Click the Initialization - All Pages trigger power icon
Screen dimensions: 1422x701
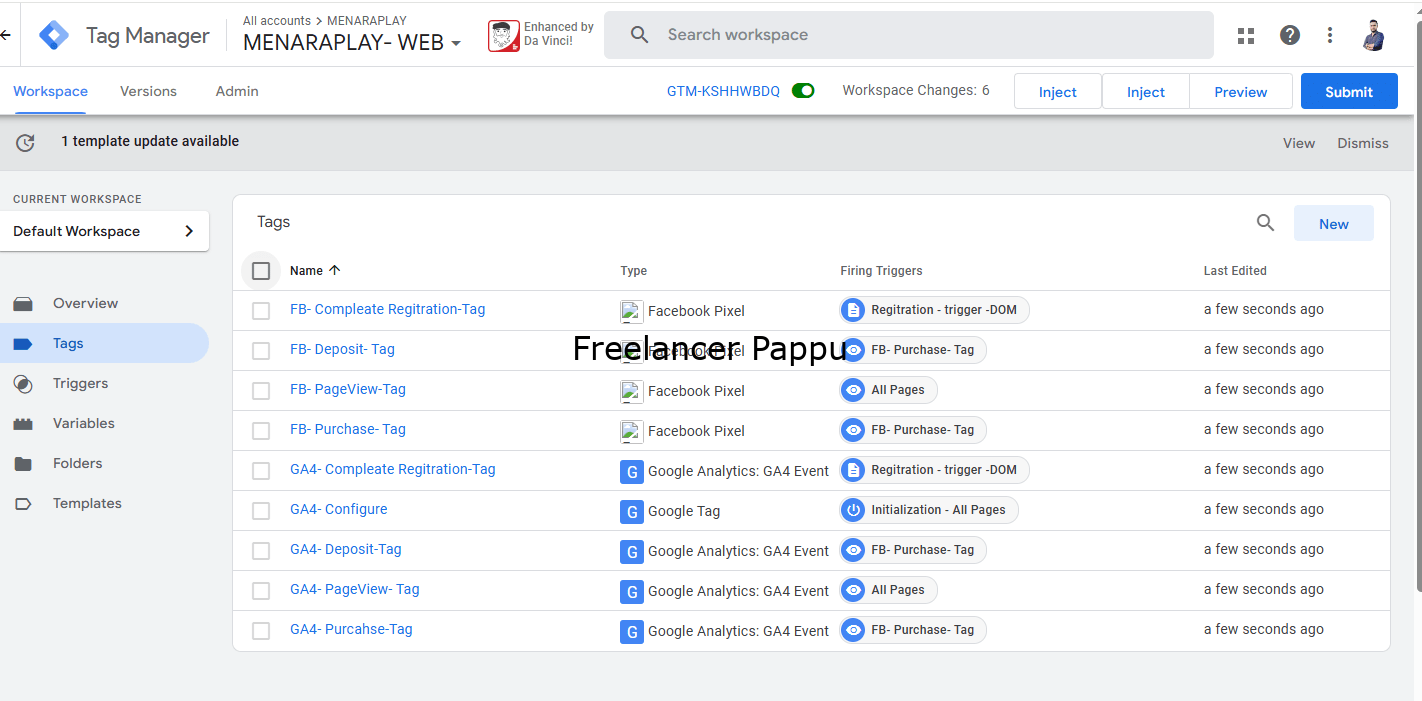point(853,510)
